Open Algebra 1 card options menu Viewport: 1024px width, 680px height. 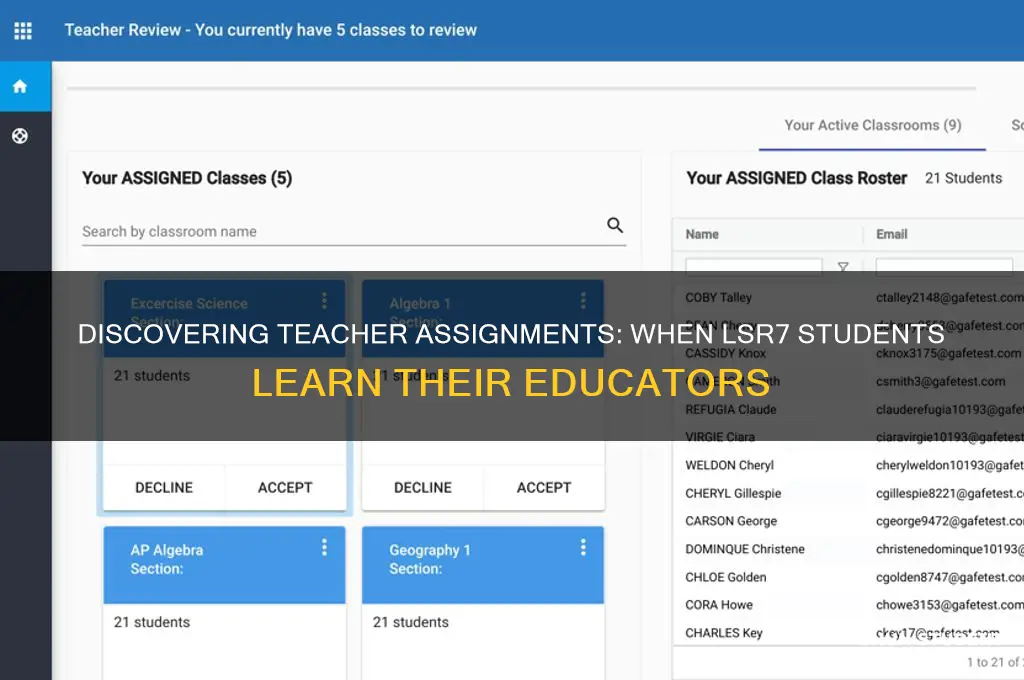(x=583, y=301)
